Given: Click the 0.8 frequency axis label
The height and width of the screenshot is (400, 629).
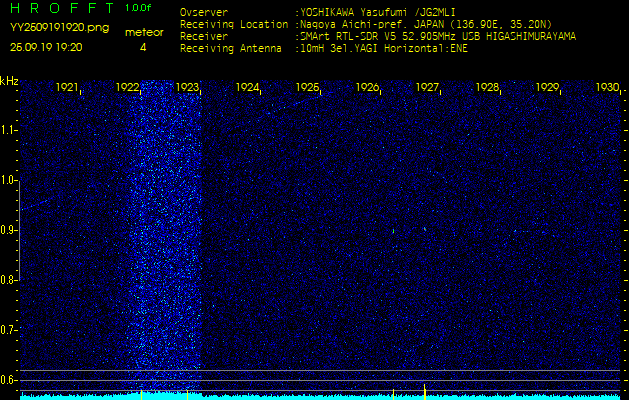Looking at the screenshot, I should pyautogui.click(x=8, y=280).
